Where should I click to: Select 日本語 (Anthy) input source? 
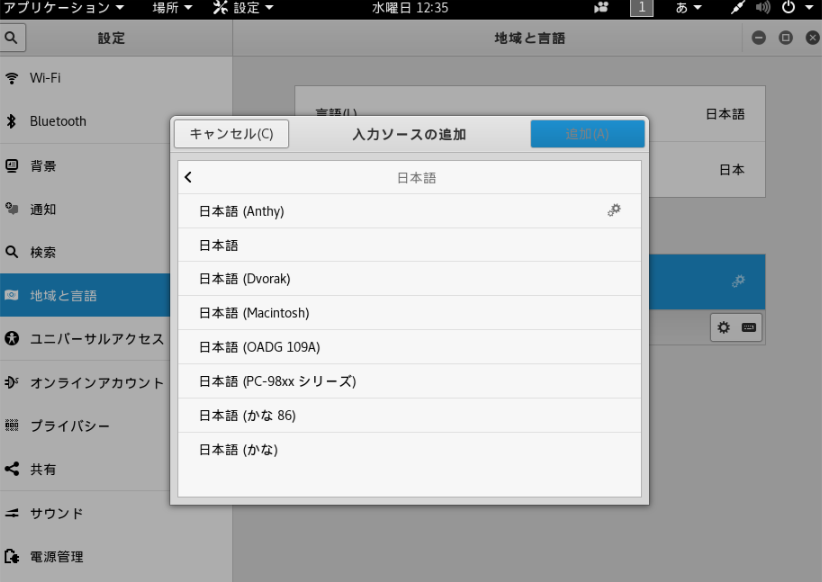(x=409, y=211)
